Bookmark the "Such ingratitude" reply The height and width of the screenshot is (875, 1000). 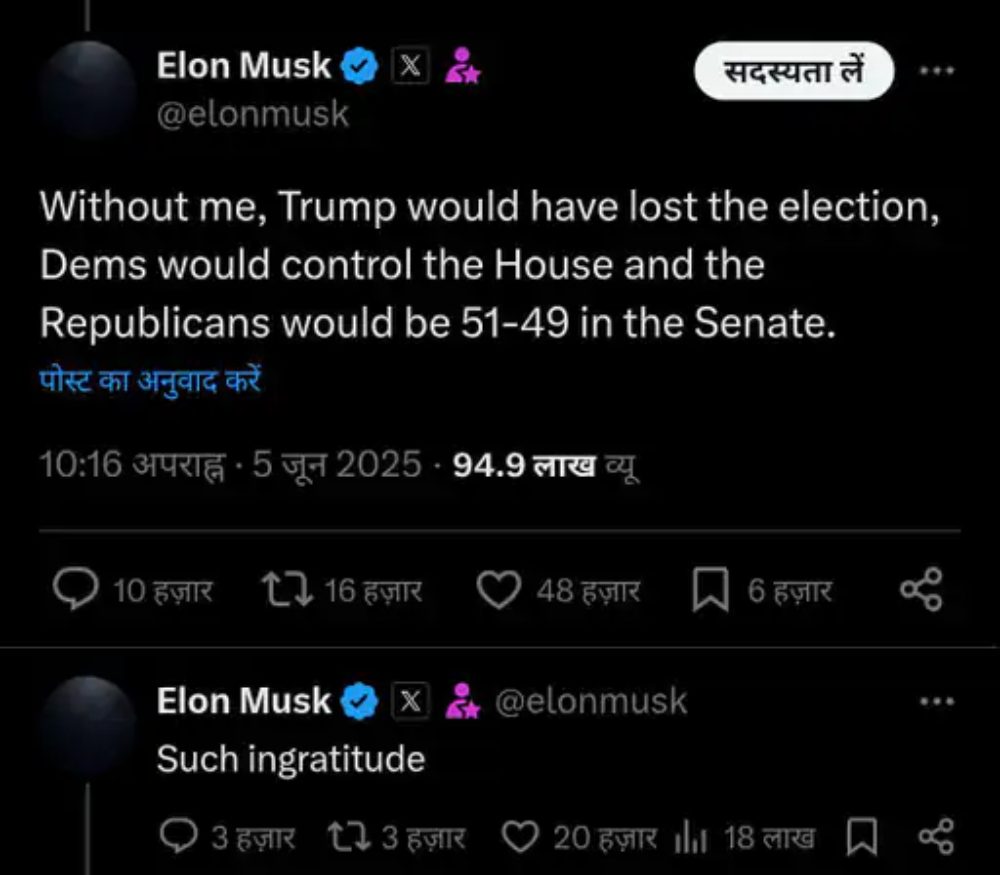coord(860,836)
